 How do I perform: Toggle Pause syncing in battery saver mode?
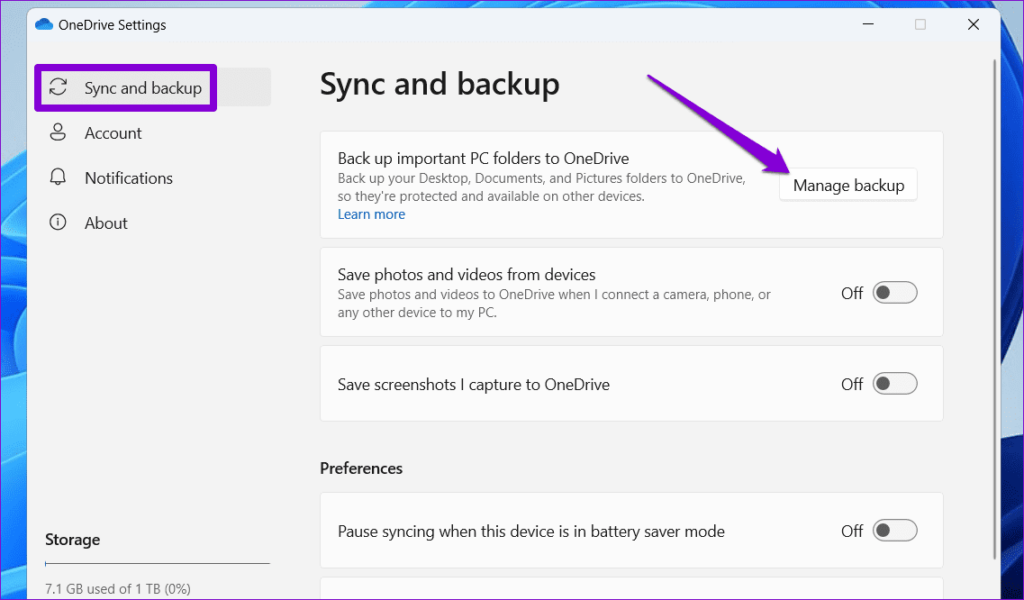point(894,531)
